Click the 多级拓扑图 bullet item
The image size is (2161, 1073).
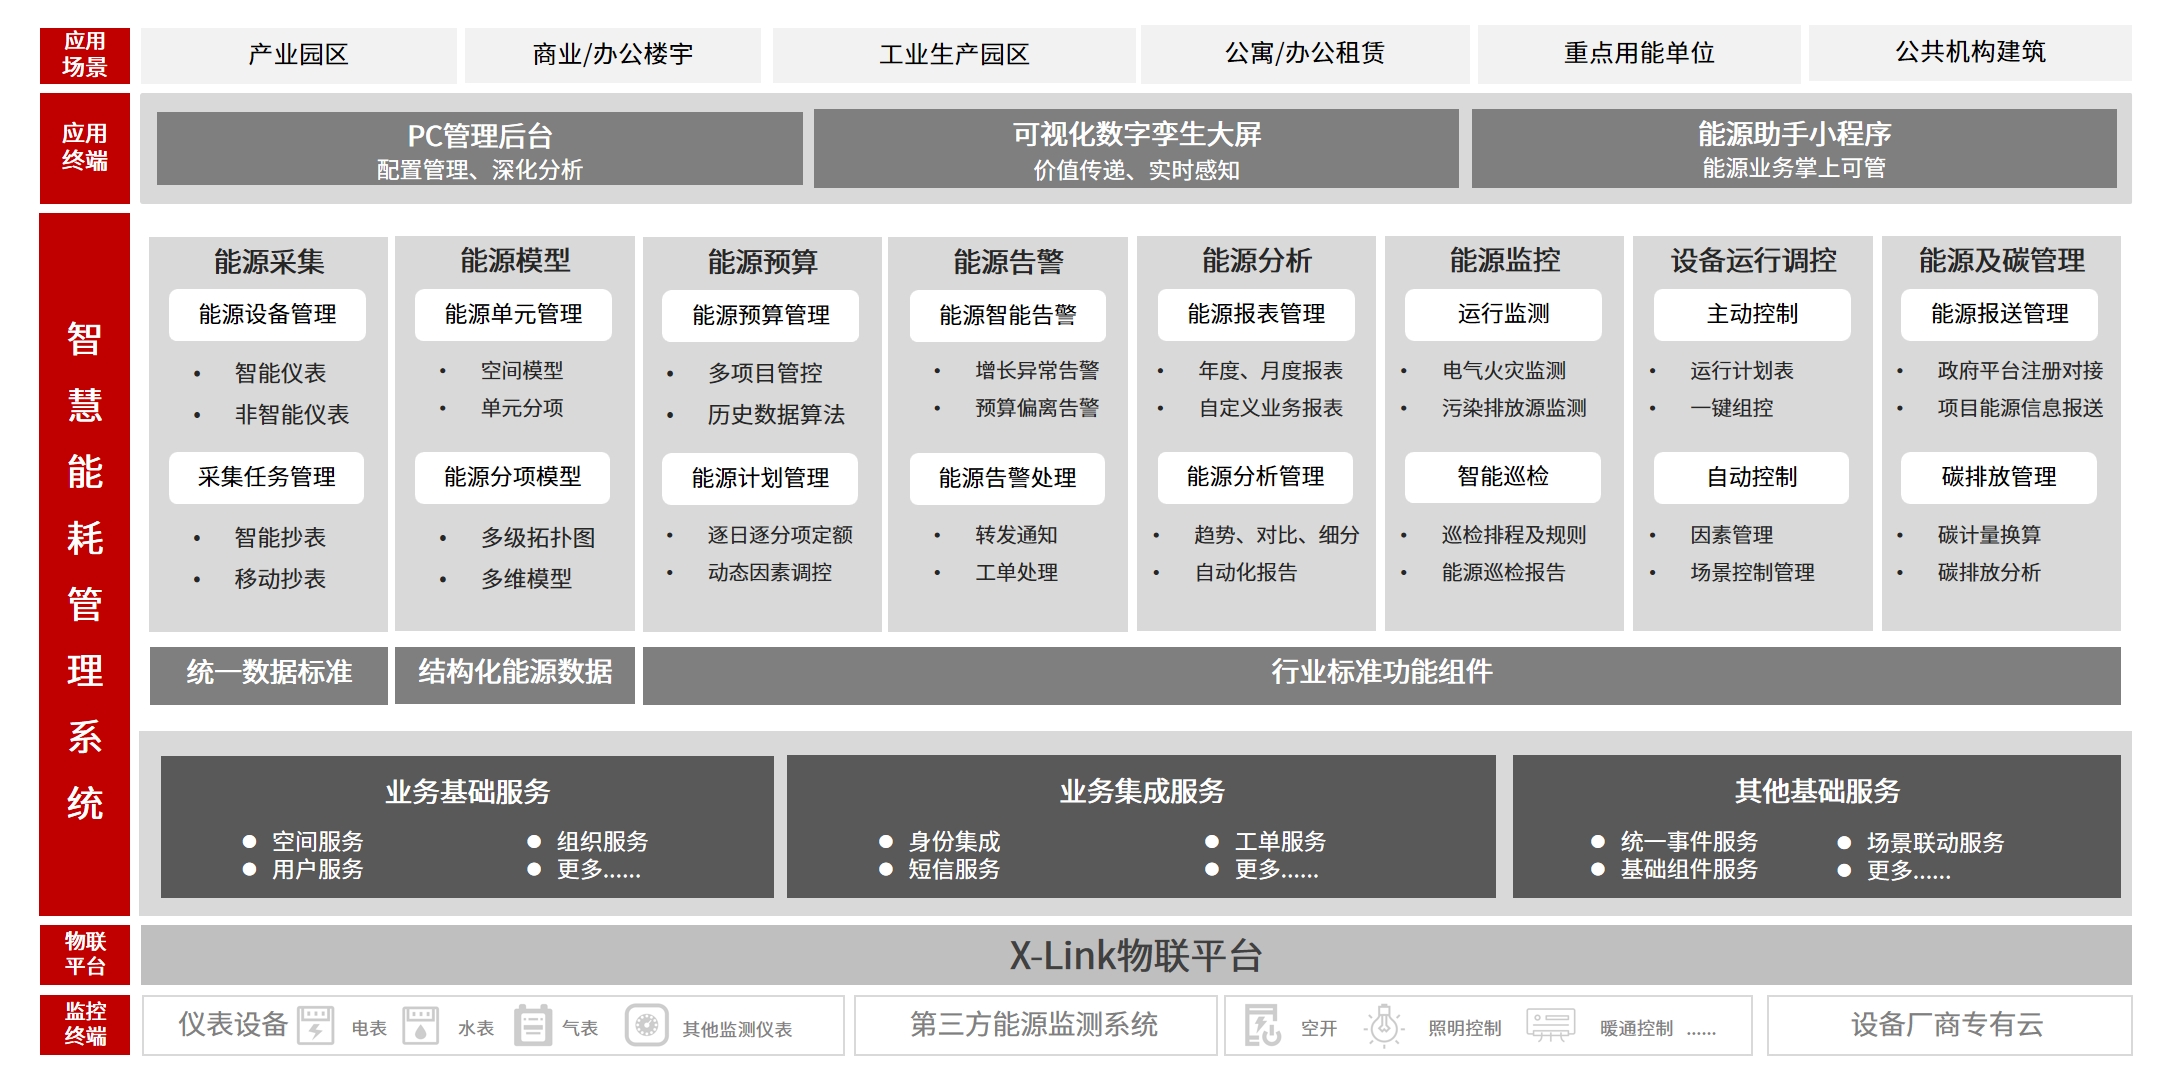538,538
